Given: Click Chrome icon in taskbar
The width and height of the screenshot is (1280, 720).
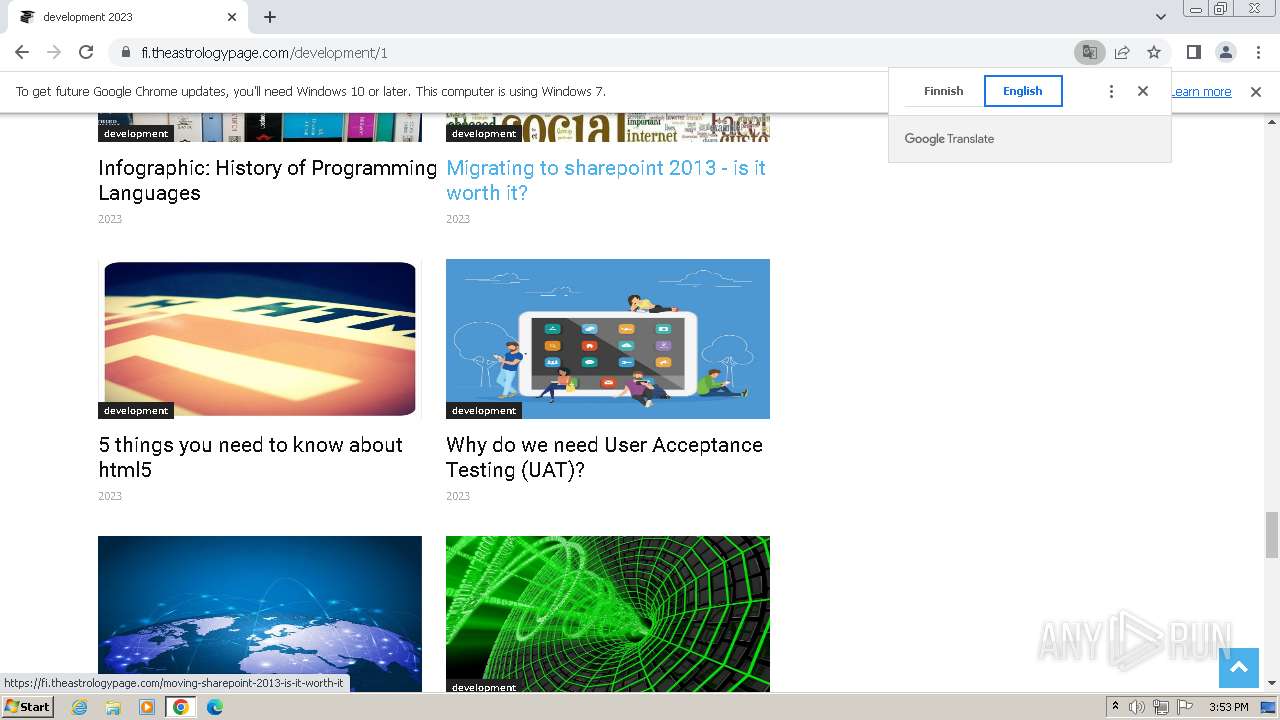Looking at the screenshot, I should 181,707.
